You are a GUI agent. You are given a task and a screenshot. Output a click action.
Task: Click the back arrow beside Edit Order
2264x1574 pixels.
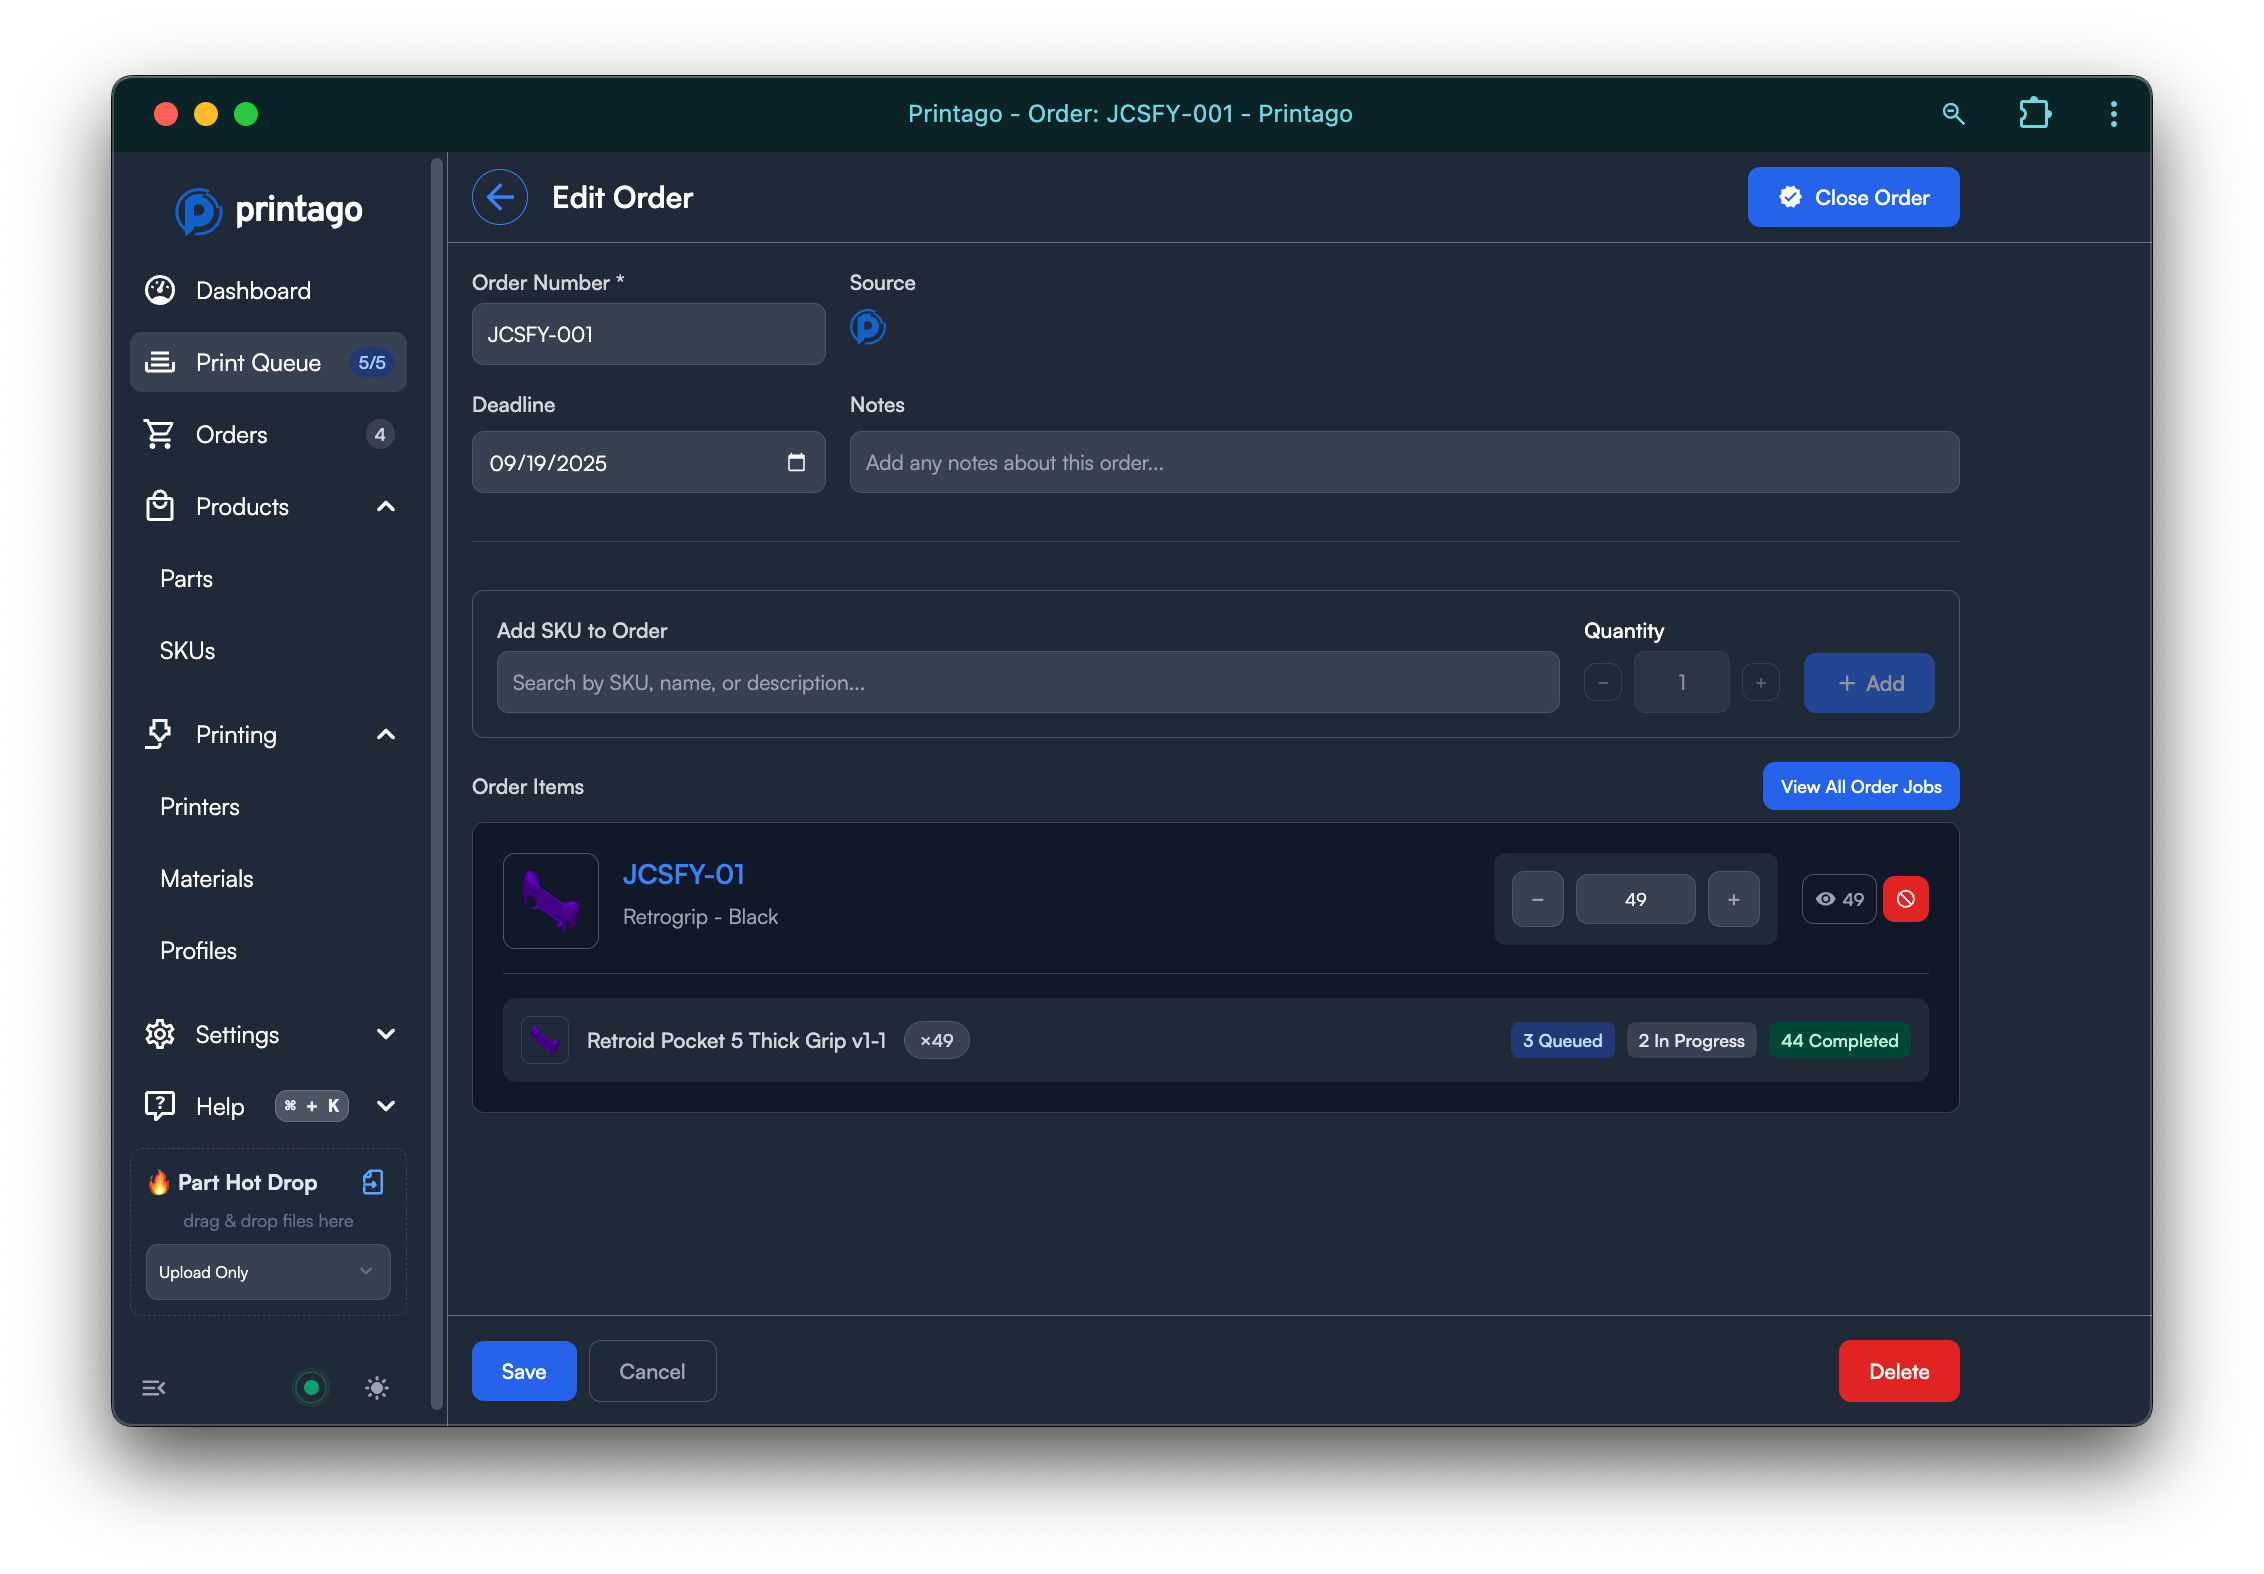click(x=499, y=197)
